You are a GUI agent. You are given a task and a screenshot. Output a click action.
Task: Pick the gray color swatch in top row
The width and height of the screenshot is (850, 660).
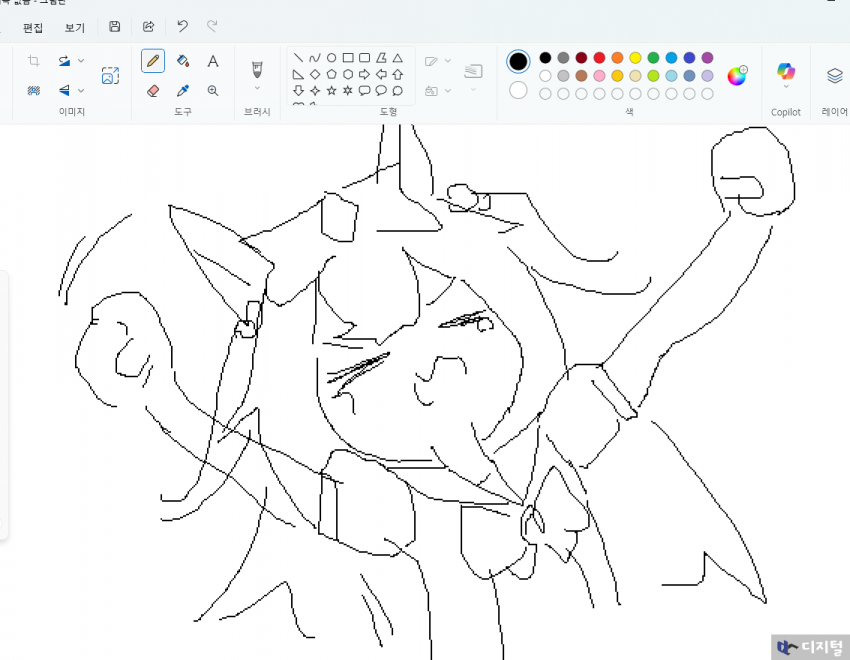563,57
